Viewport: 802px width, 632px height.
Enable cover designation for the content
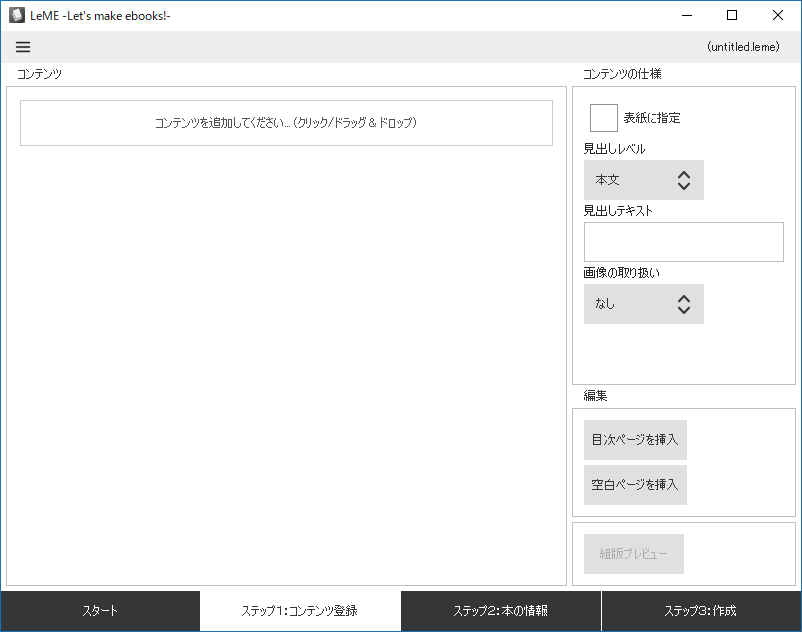click(603, 117)
